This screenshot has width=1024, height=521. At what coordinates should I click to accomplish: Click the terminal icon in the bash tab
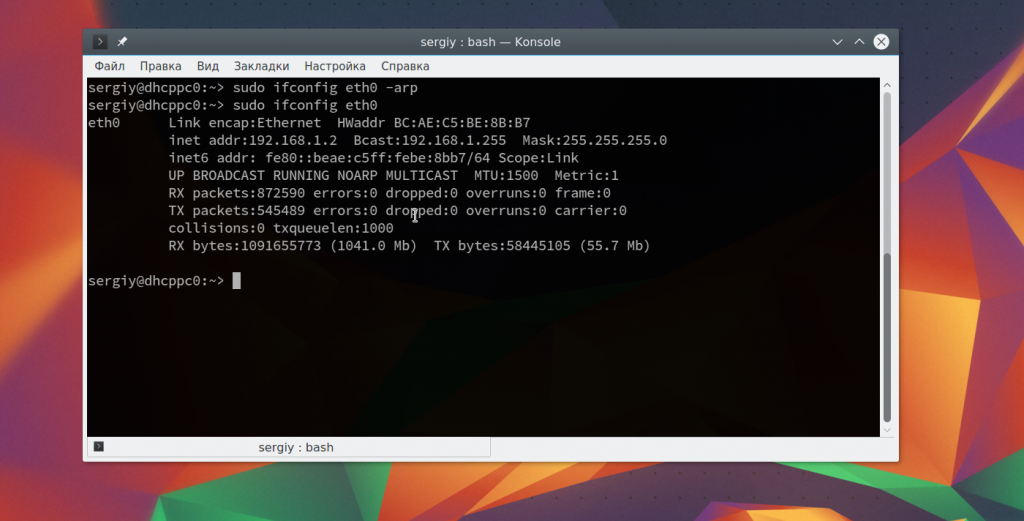point(99,447)
